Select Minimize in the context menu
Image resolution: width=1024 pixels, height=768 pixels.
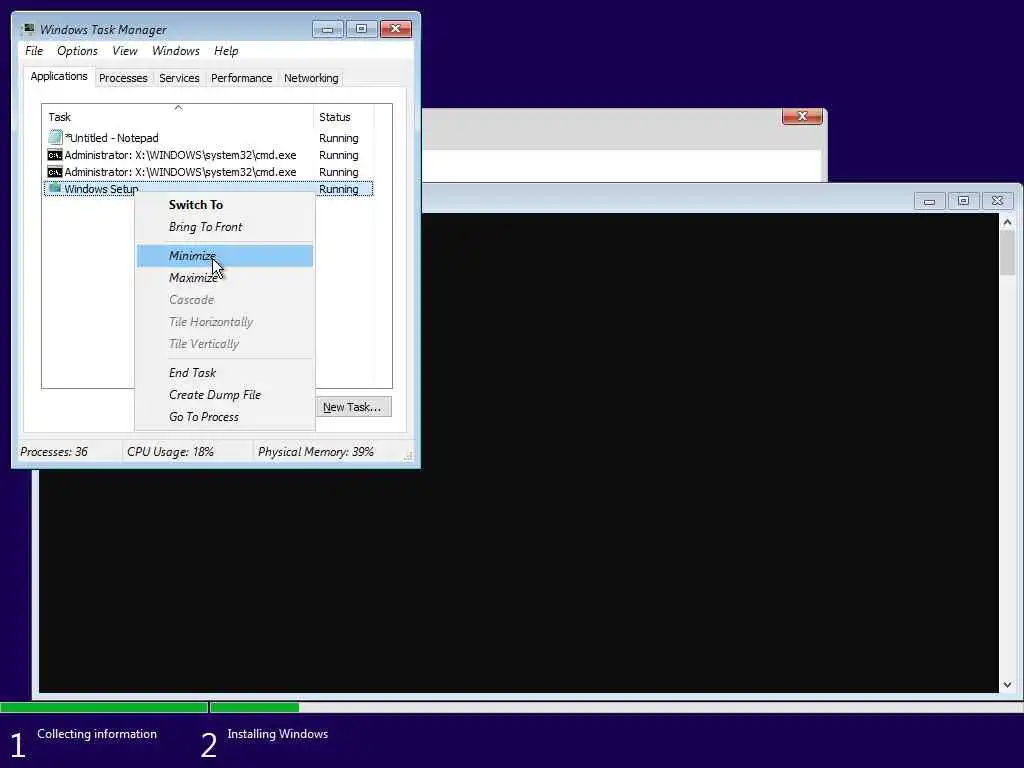[x=225, y=256]
